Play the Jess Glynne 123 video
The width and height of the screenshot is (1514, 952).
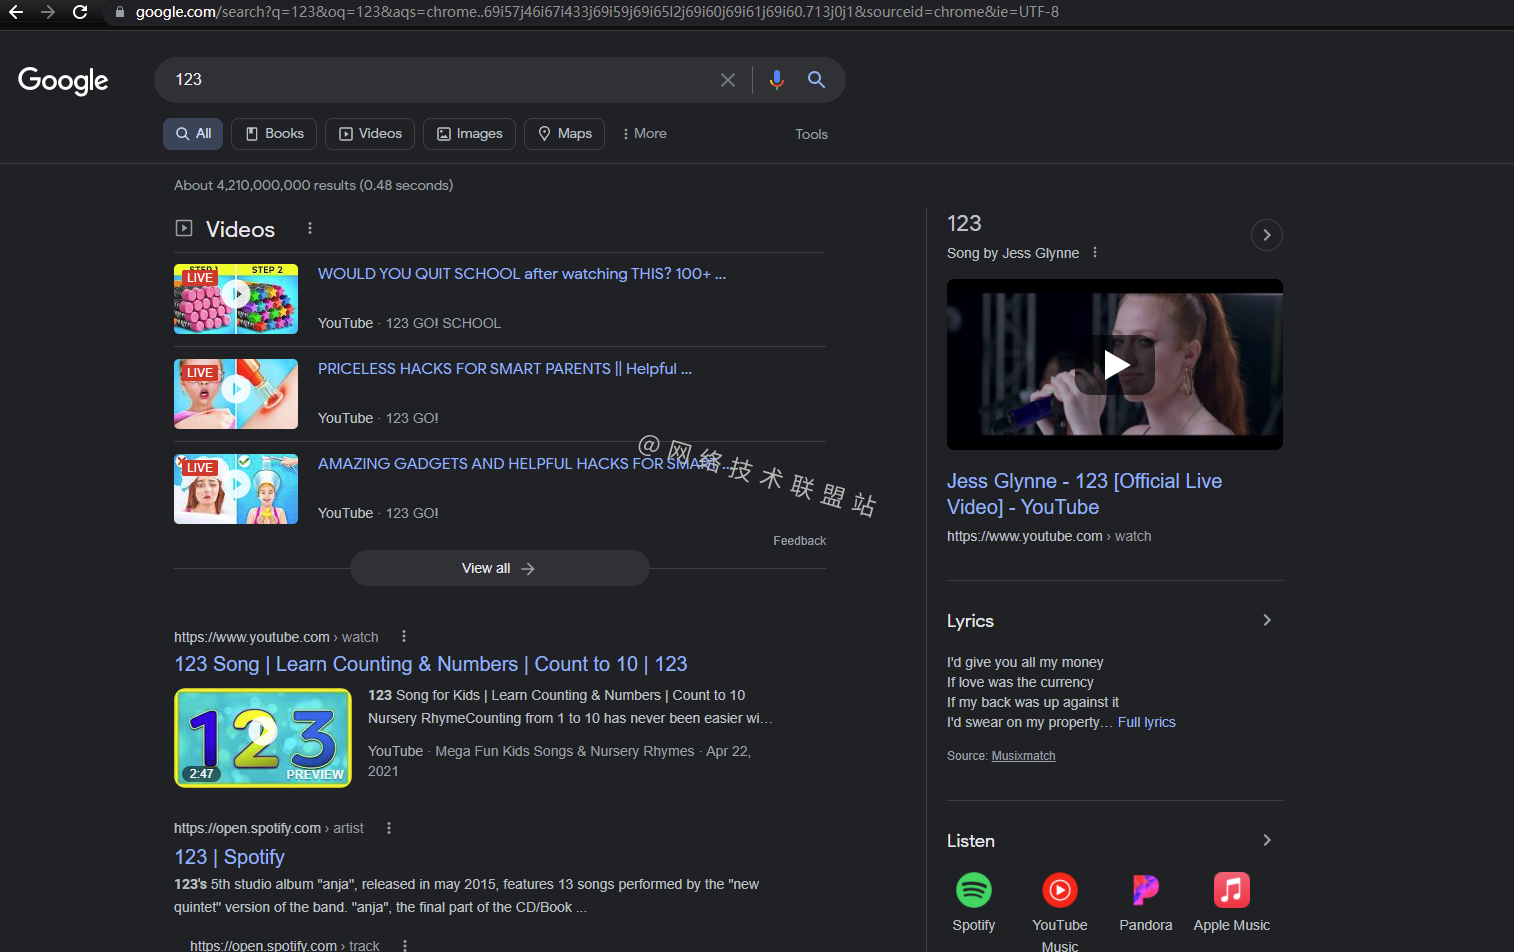coord(1115,365)
